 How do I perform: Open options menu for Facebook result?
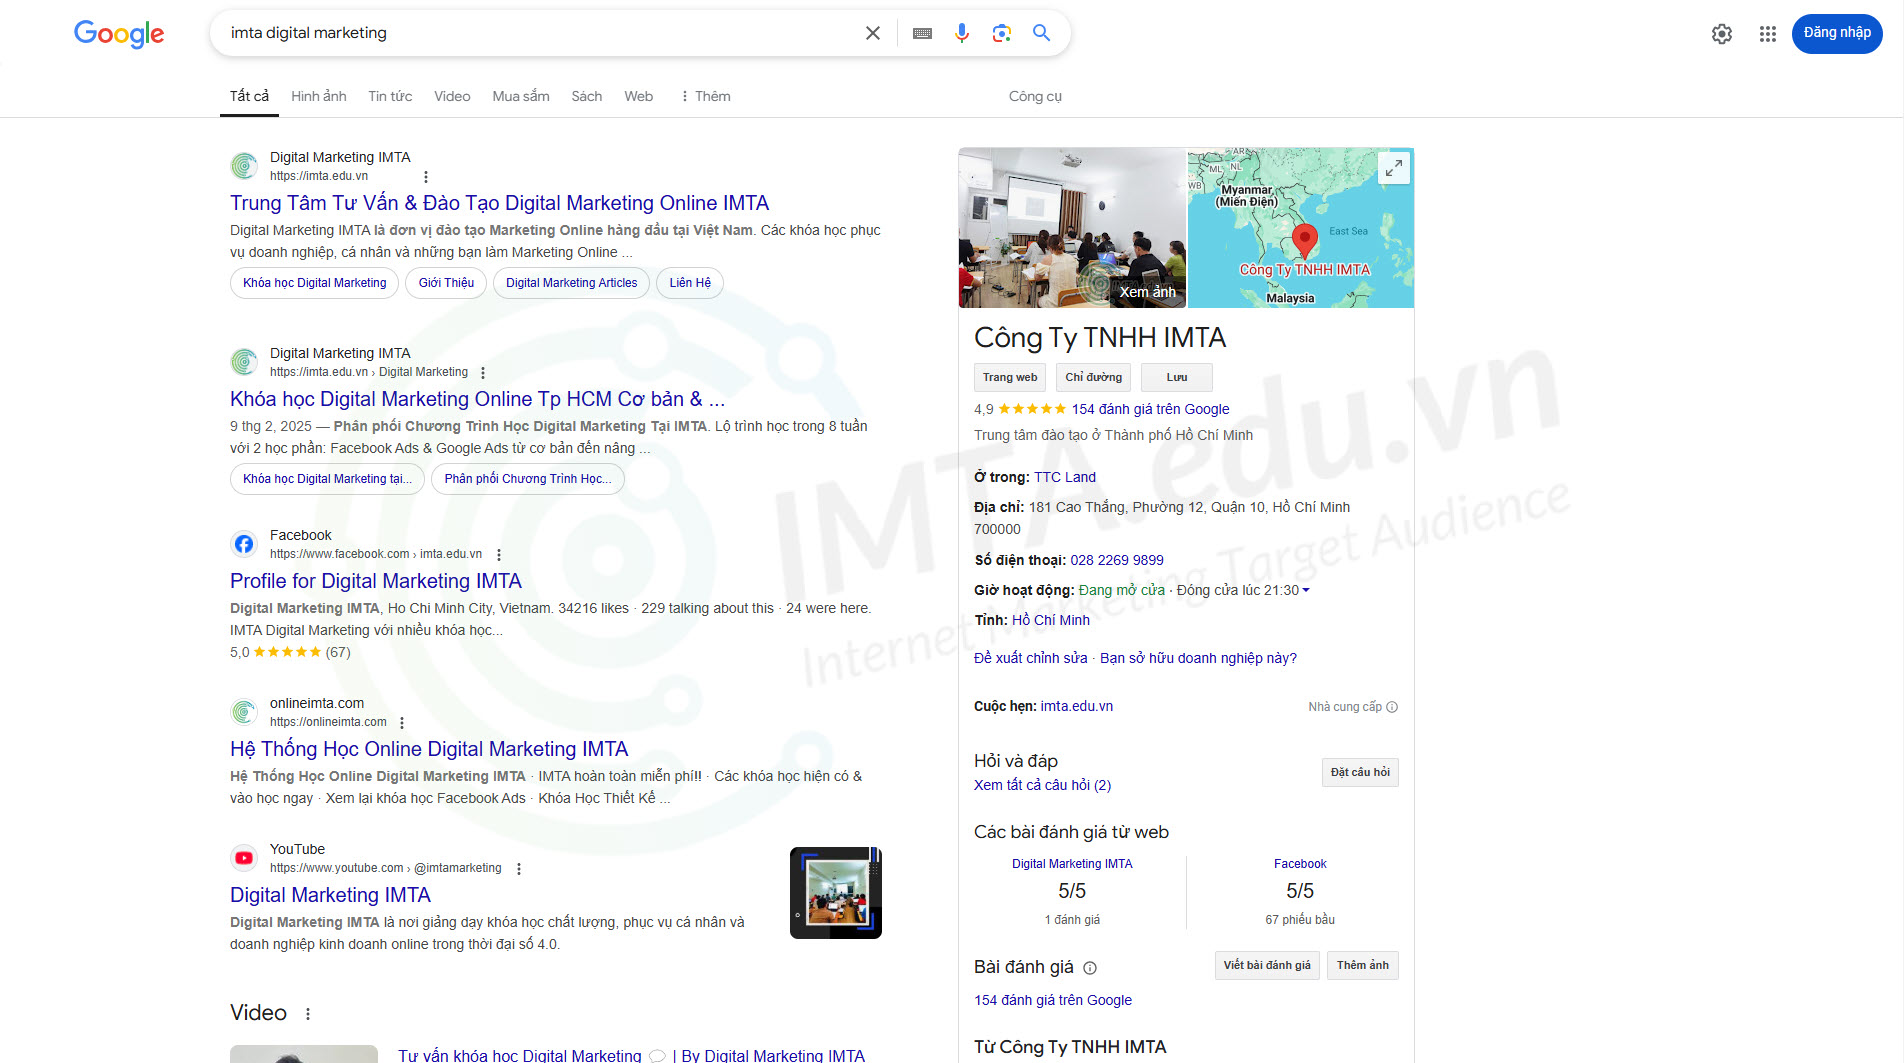point(499,555)
